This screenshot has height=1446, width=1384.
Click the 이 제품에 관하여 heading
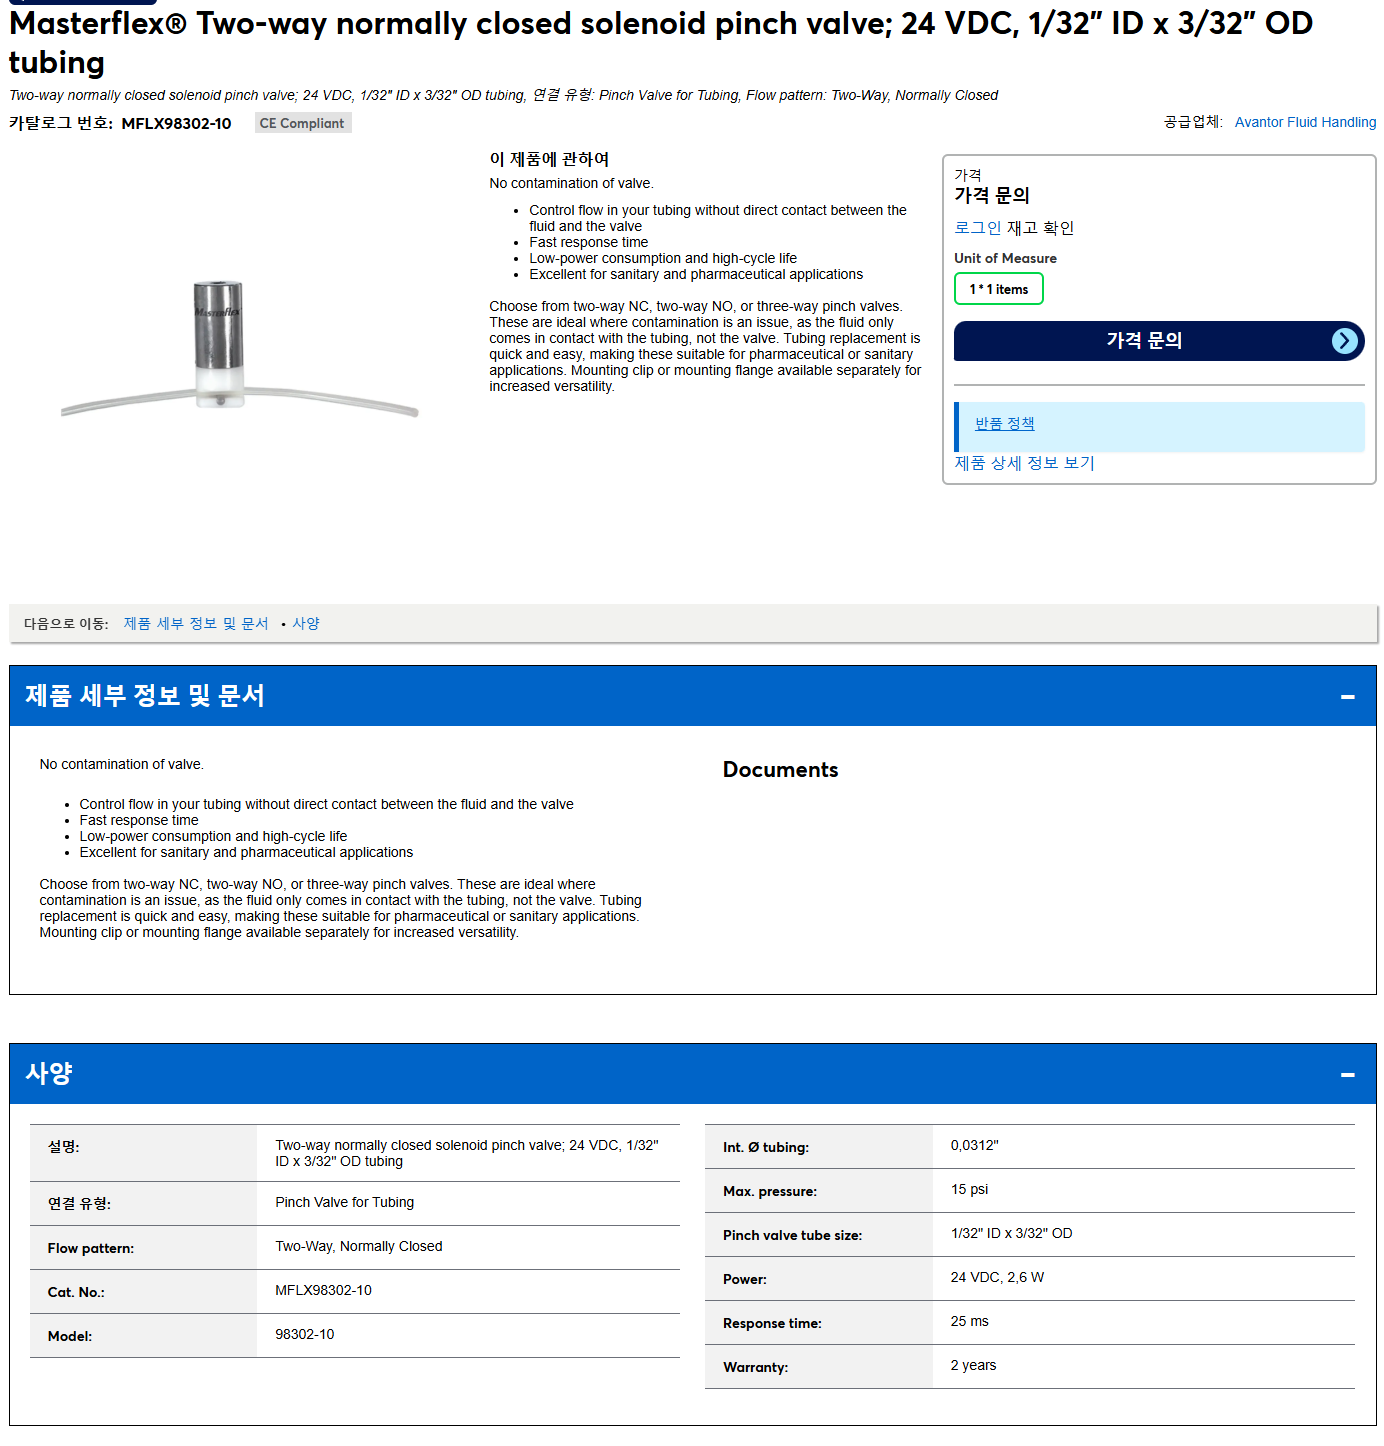[x=549, y=159]
